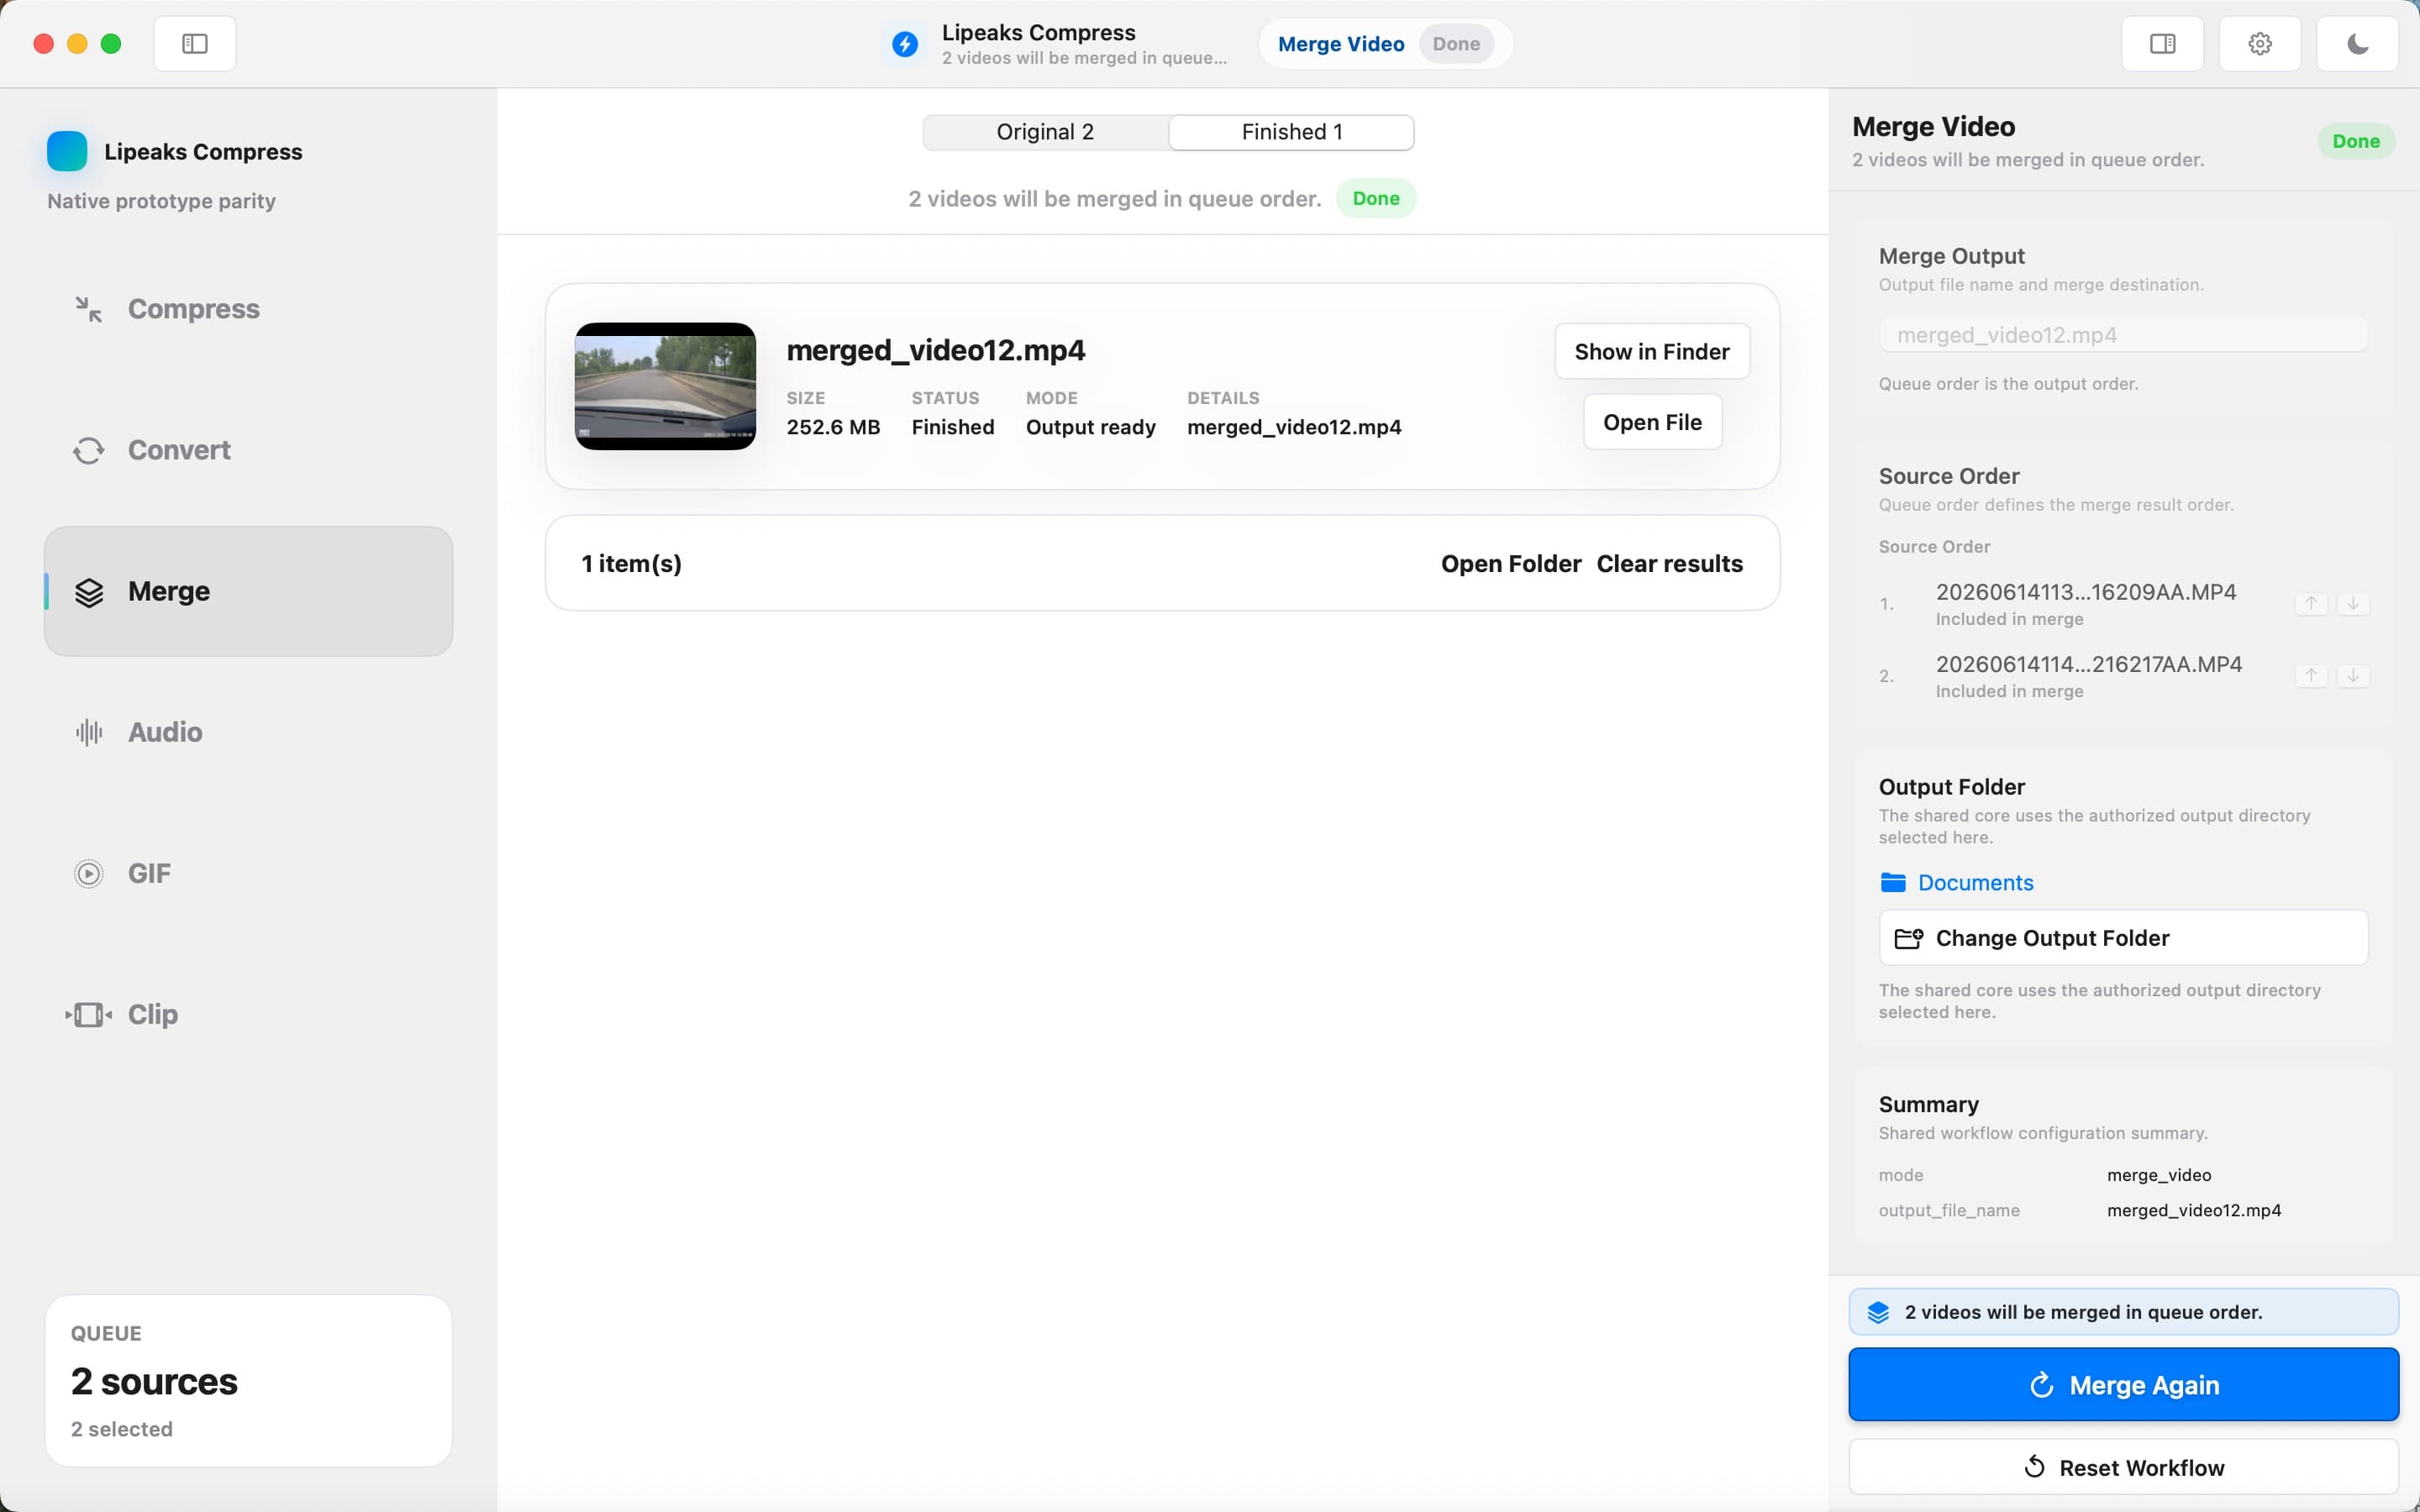
Task: Click the Merge Again button
Action: click(x=2123, y=1384)
